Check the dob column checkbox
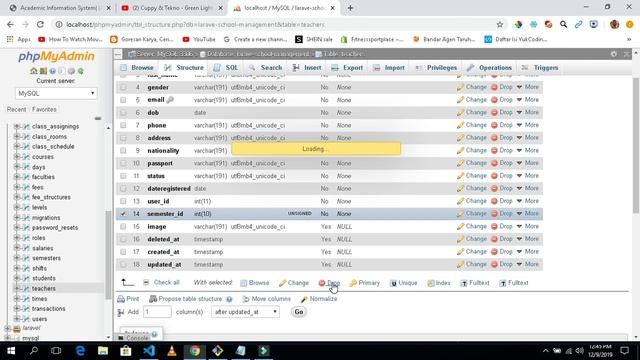 click(123, 113)
